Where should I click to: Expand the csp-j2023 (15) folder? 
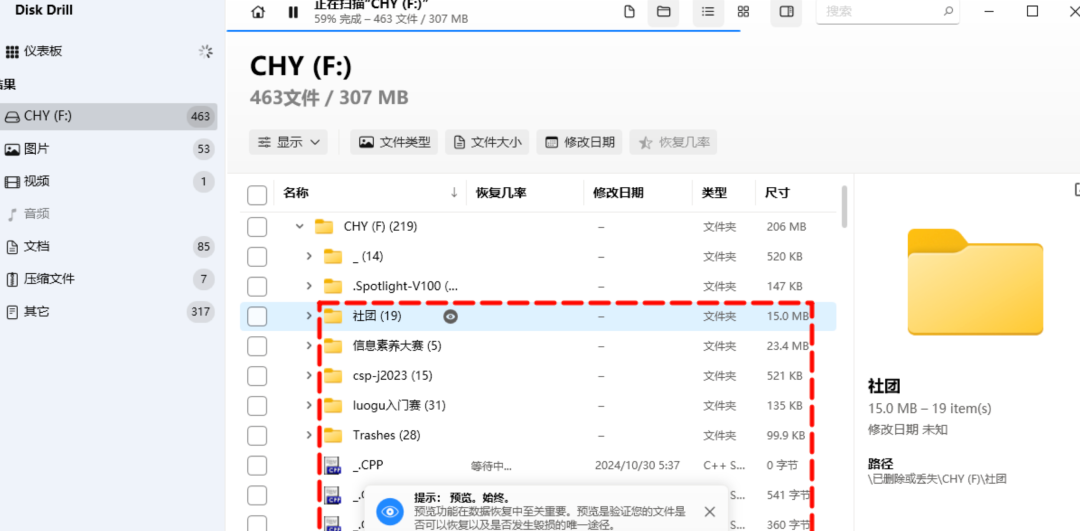[x=309, y=376]
